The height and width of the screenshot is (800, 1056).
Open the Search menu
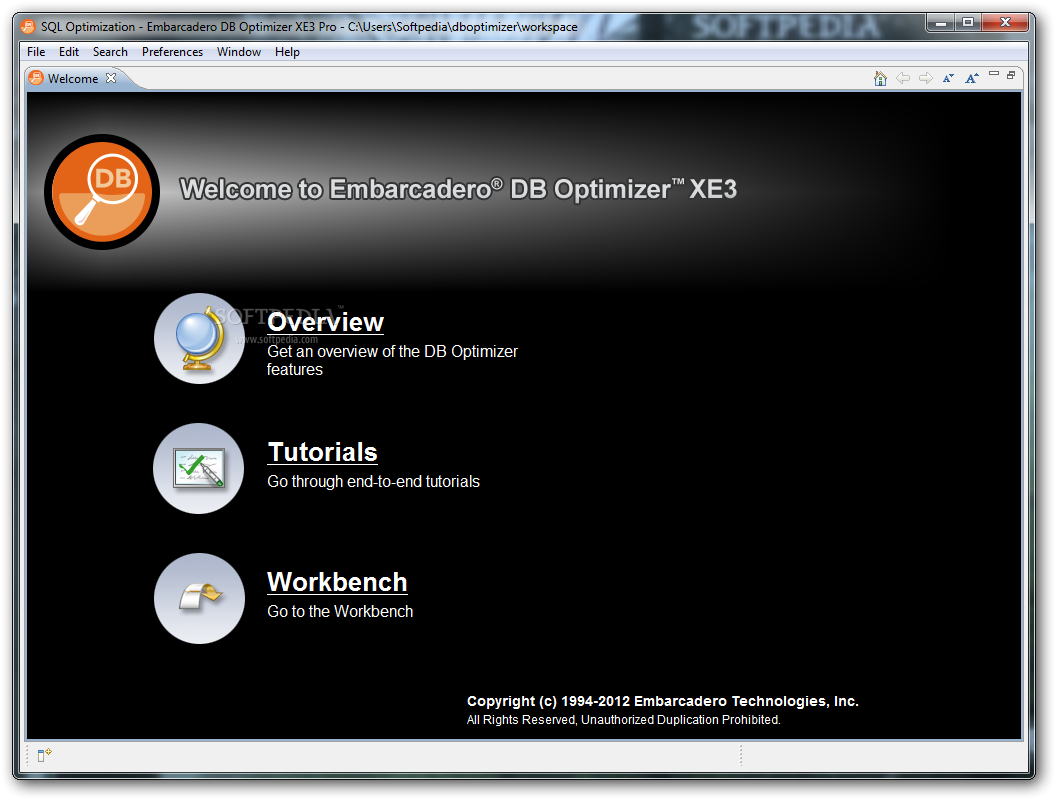click(110, 52)
